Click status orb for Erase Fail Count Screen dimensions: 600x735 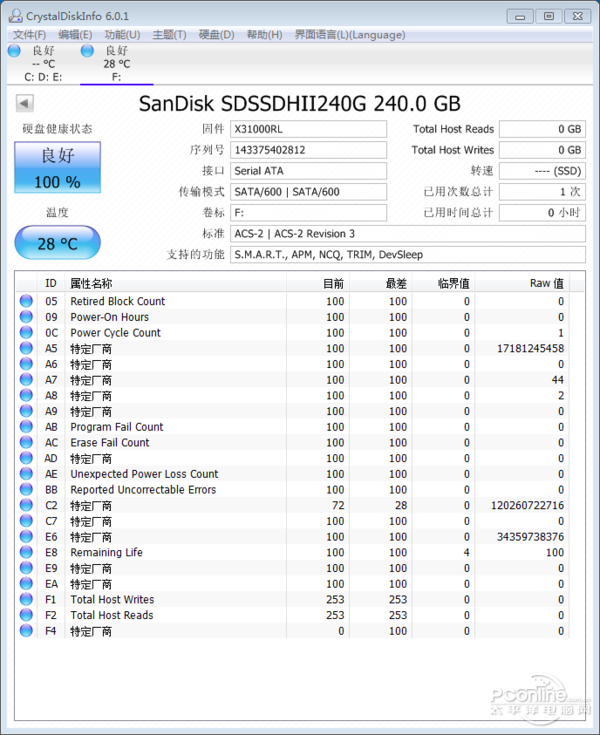pyautogui.click(x=26, y=443)
